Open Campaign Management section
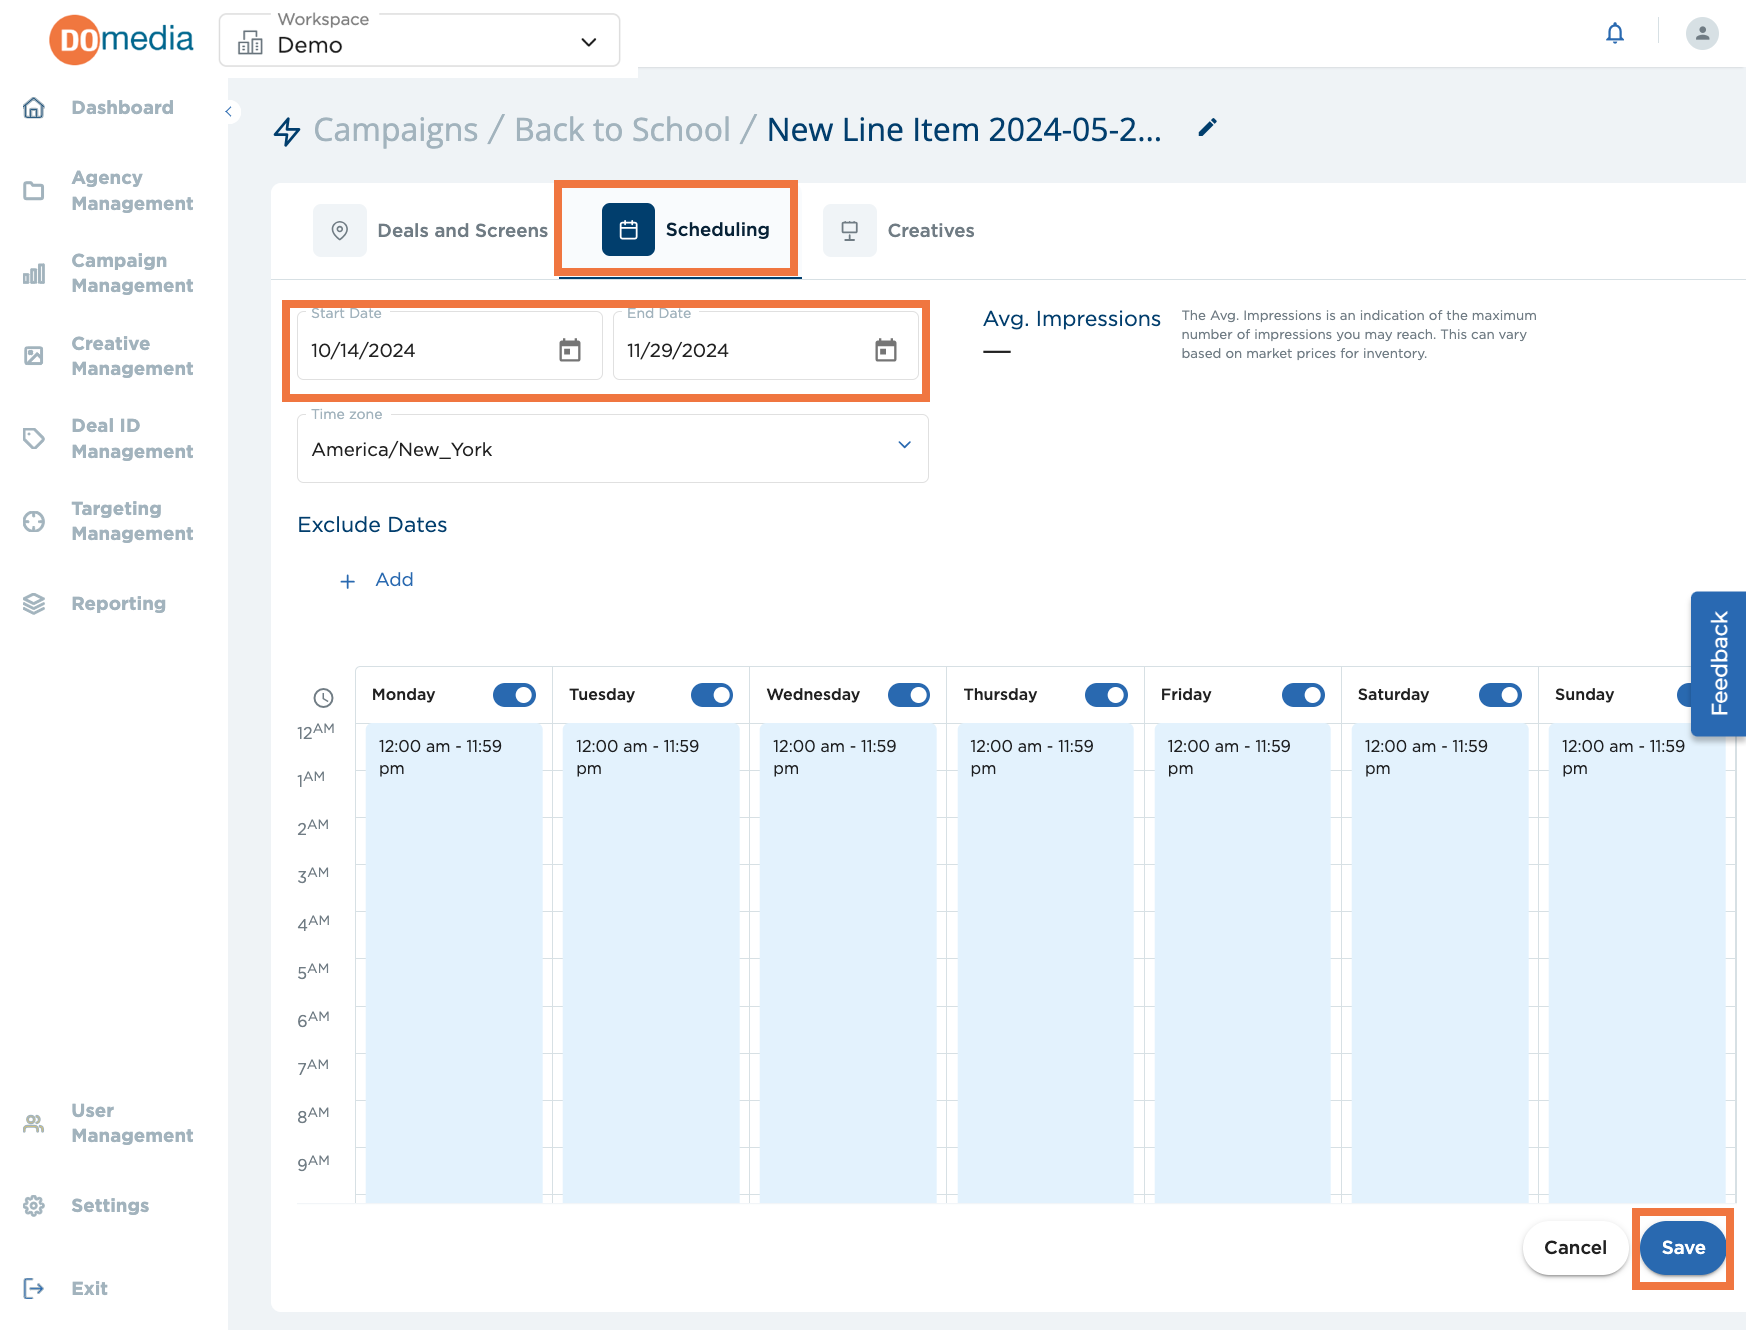Screen dimensions: 1746x1330 (132, 273)
